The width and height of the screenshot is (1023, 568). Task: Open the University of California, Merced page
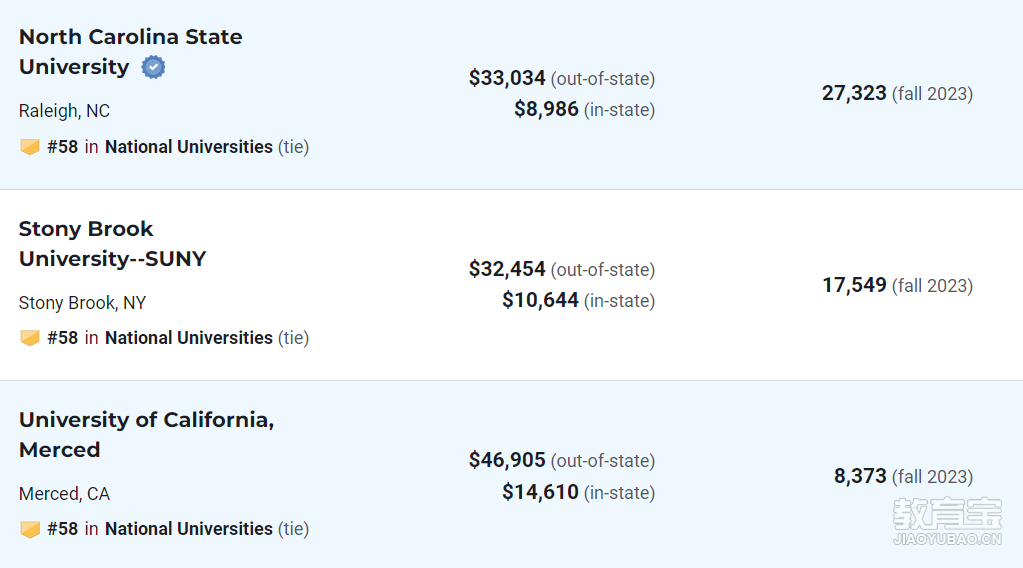146,435
